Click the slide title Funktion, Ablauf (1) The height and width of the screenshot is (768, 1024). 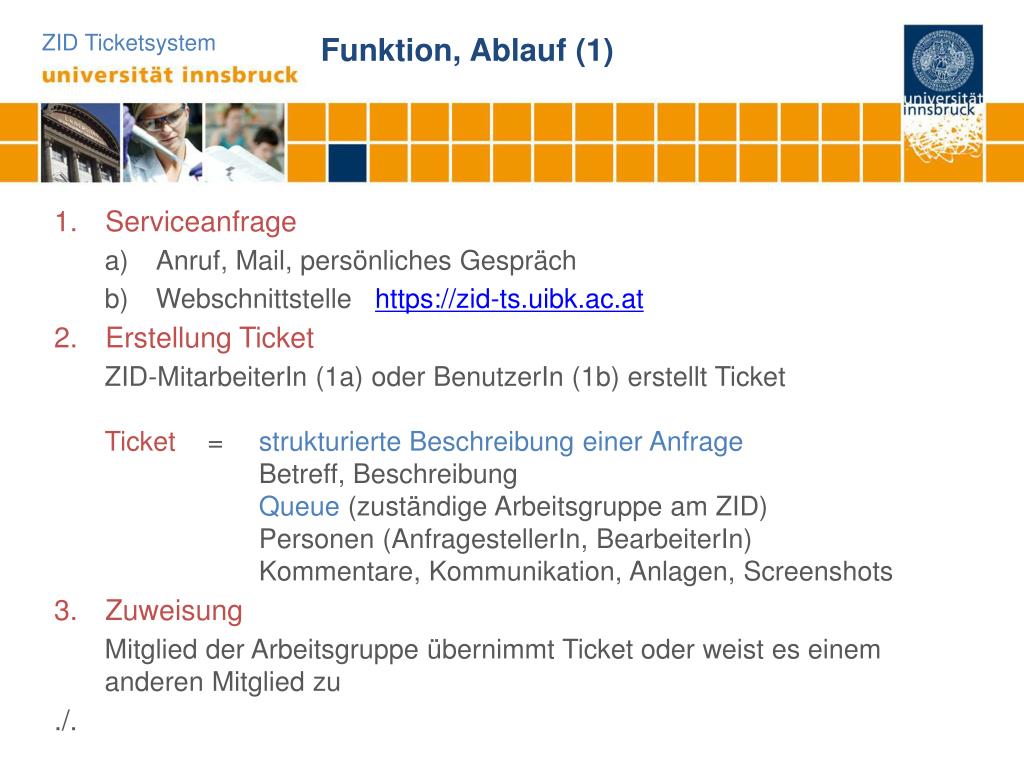coord(467,50)
